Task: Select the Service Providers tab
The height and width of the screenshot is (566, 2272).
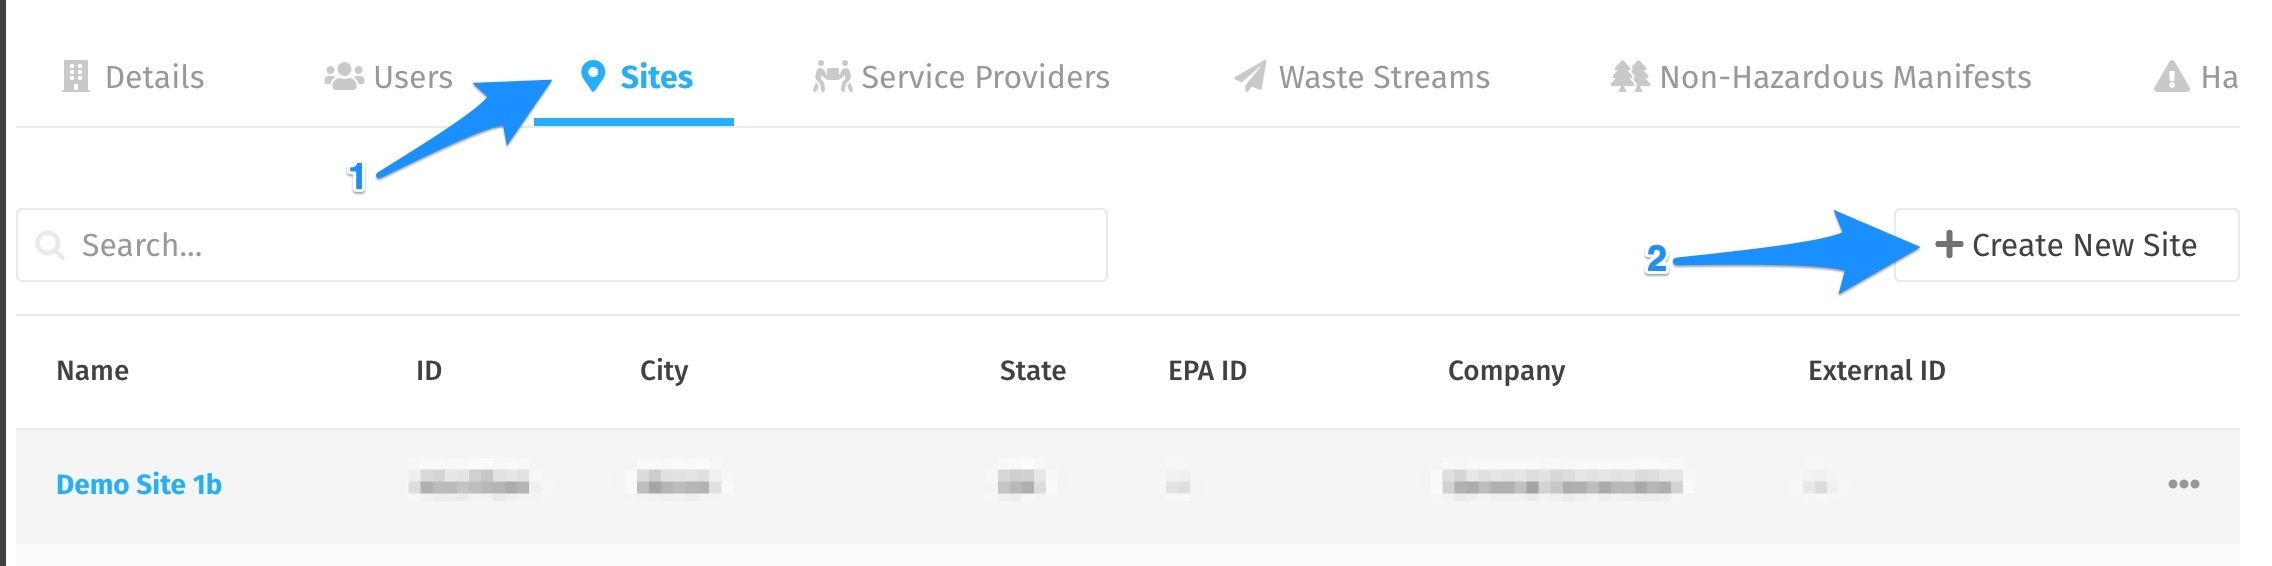Action: tap(961, 77)
